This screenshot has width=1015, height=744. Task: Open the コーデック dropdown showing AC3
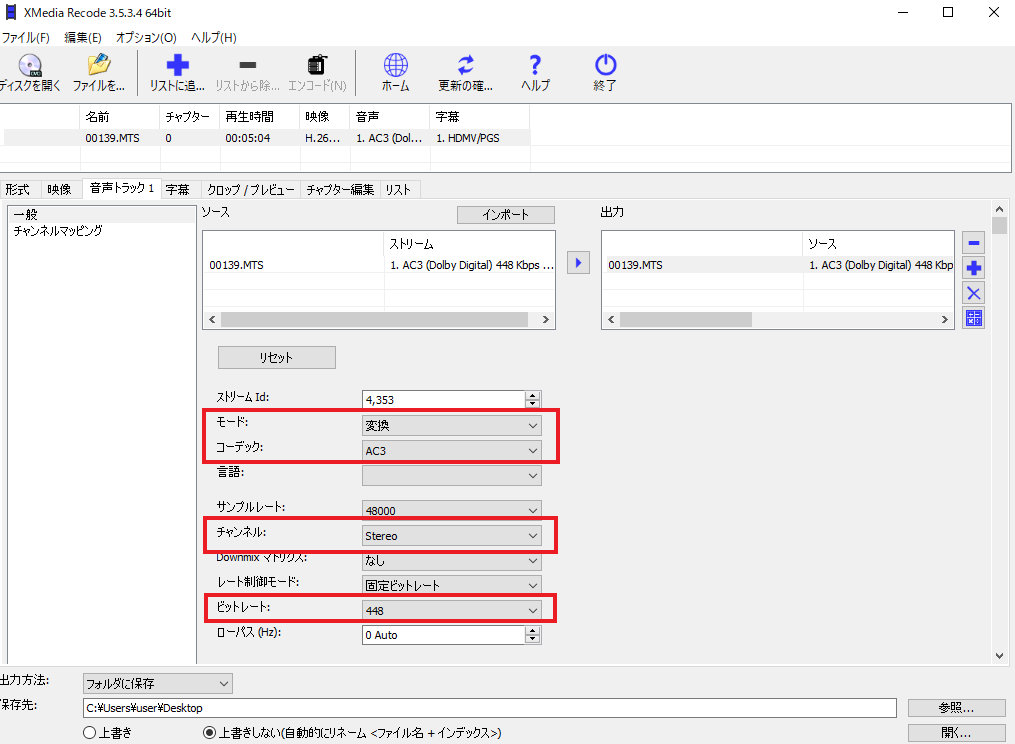click(451, 451)
